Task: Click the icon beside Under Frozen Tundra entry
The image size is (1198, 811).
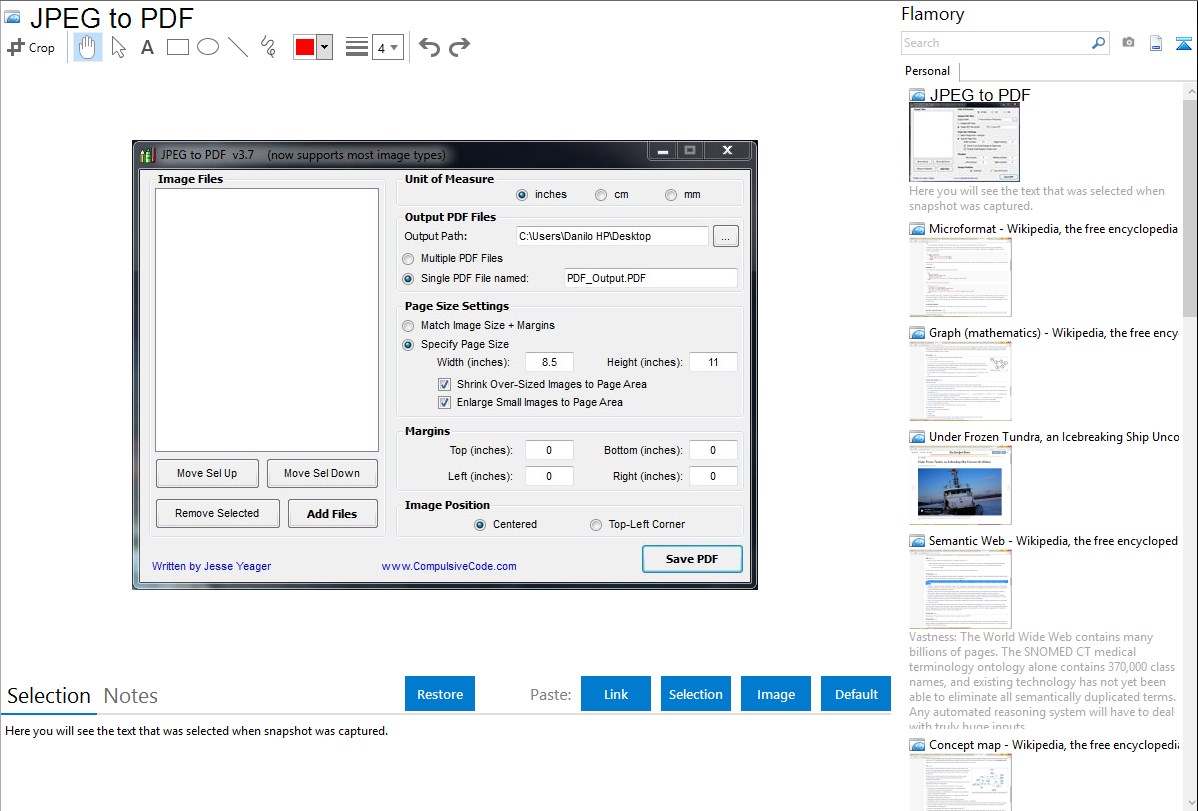Action: [917, 437]
